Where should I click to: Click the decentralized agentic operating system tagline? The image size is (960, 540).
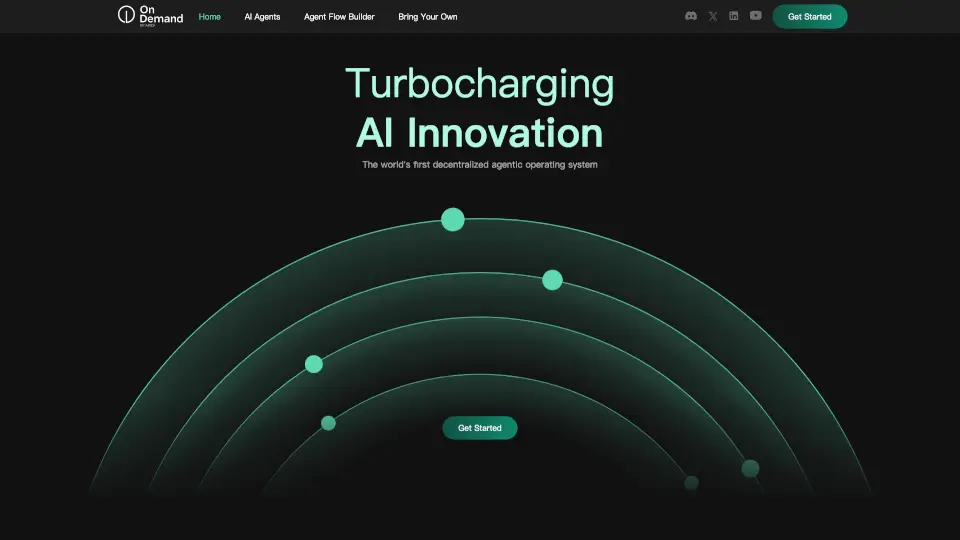[480, 164]
